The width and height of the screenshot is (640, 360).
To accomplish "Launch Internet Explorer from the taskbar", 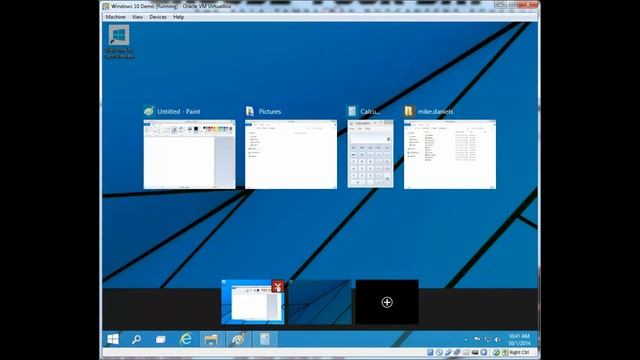I will point(186,339).
